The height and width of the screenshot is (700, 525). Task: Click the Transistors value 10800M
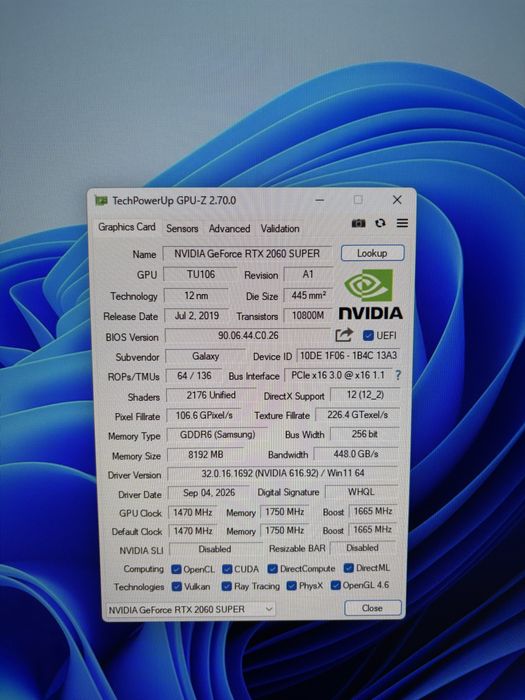pyautogui.click(x=308, y=315)
